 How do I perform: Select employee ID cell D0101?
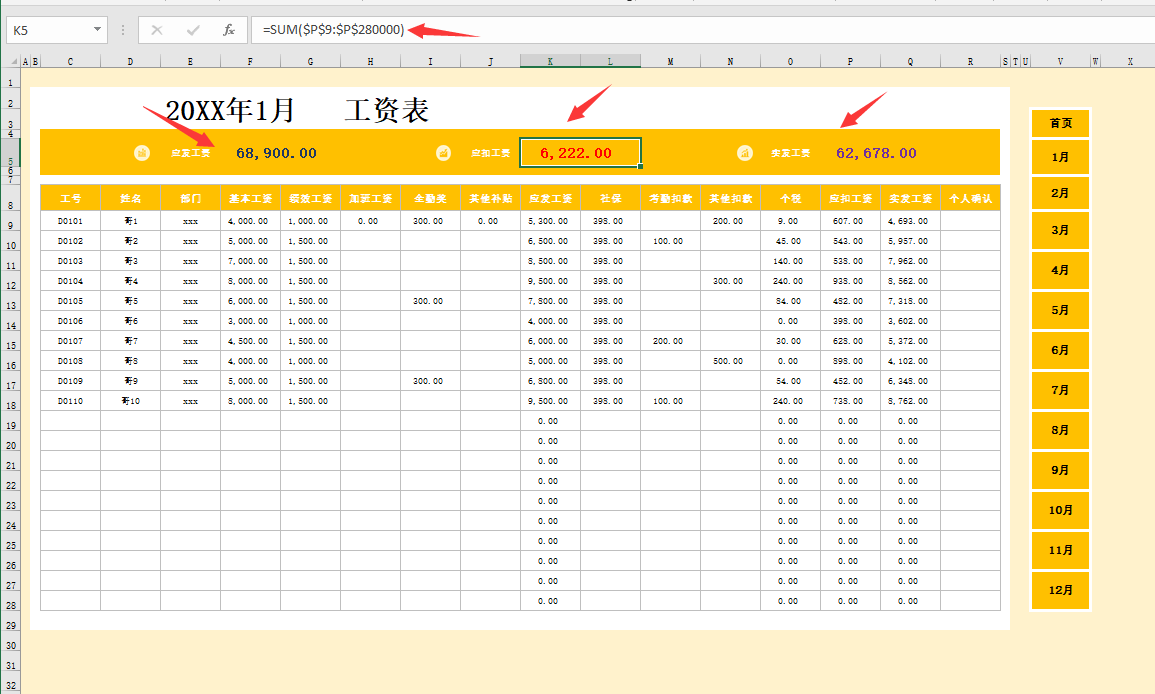[x=71, y=221]
